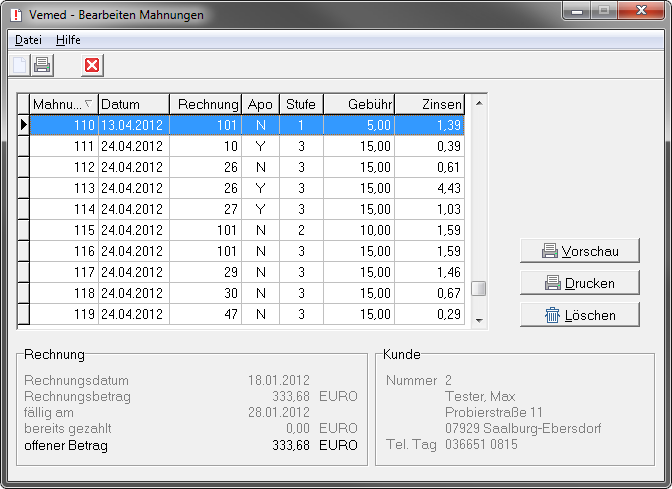Click the Gebühr column header

(359, 104)
